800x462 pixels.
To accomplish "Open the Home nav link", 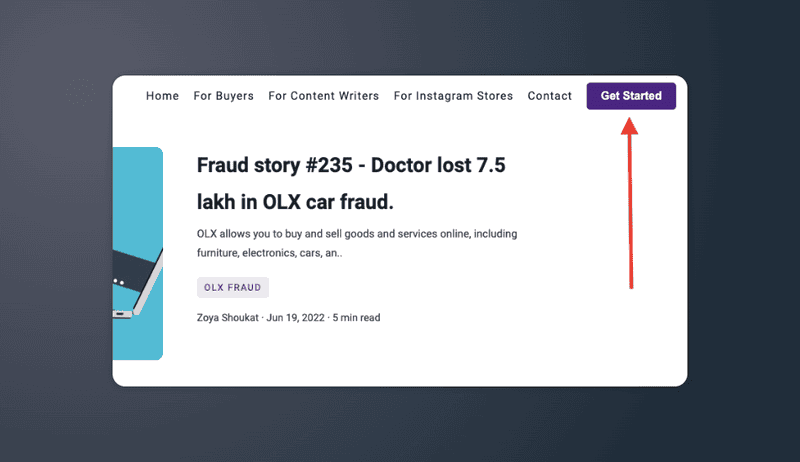I will 162,96.
